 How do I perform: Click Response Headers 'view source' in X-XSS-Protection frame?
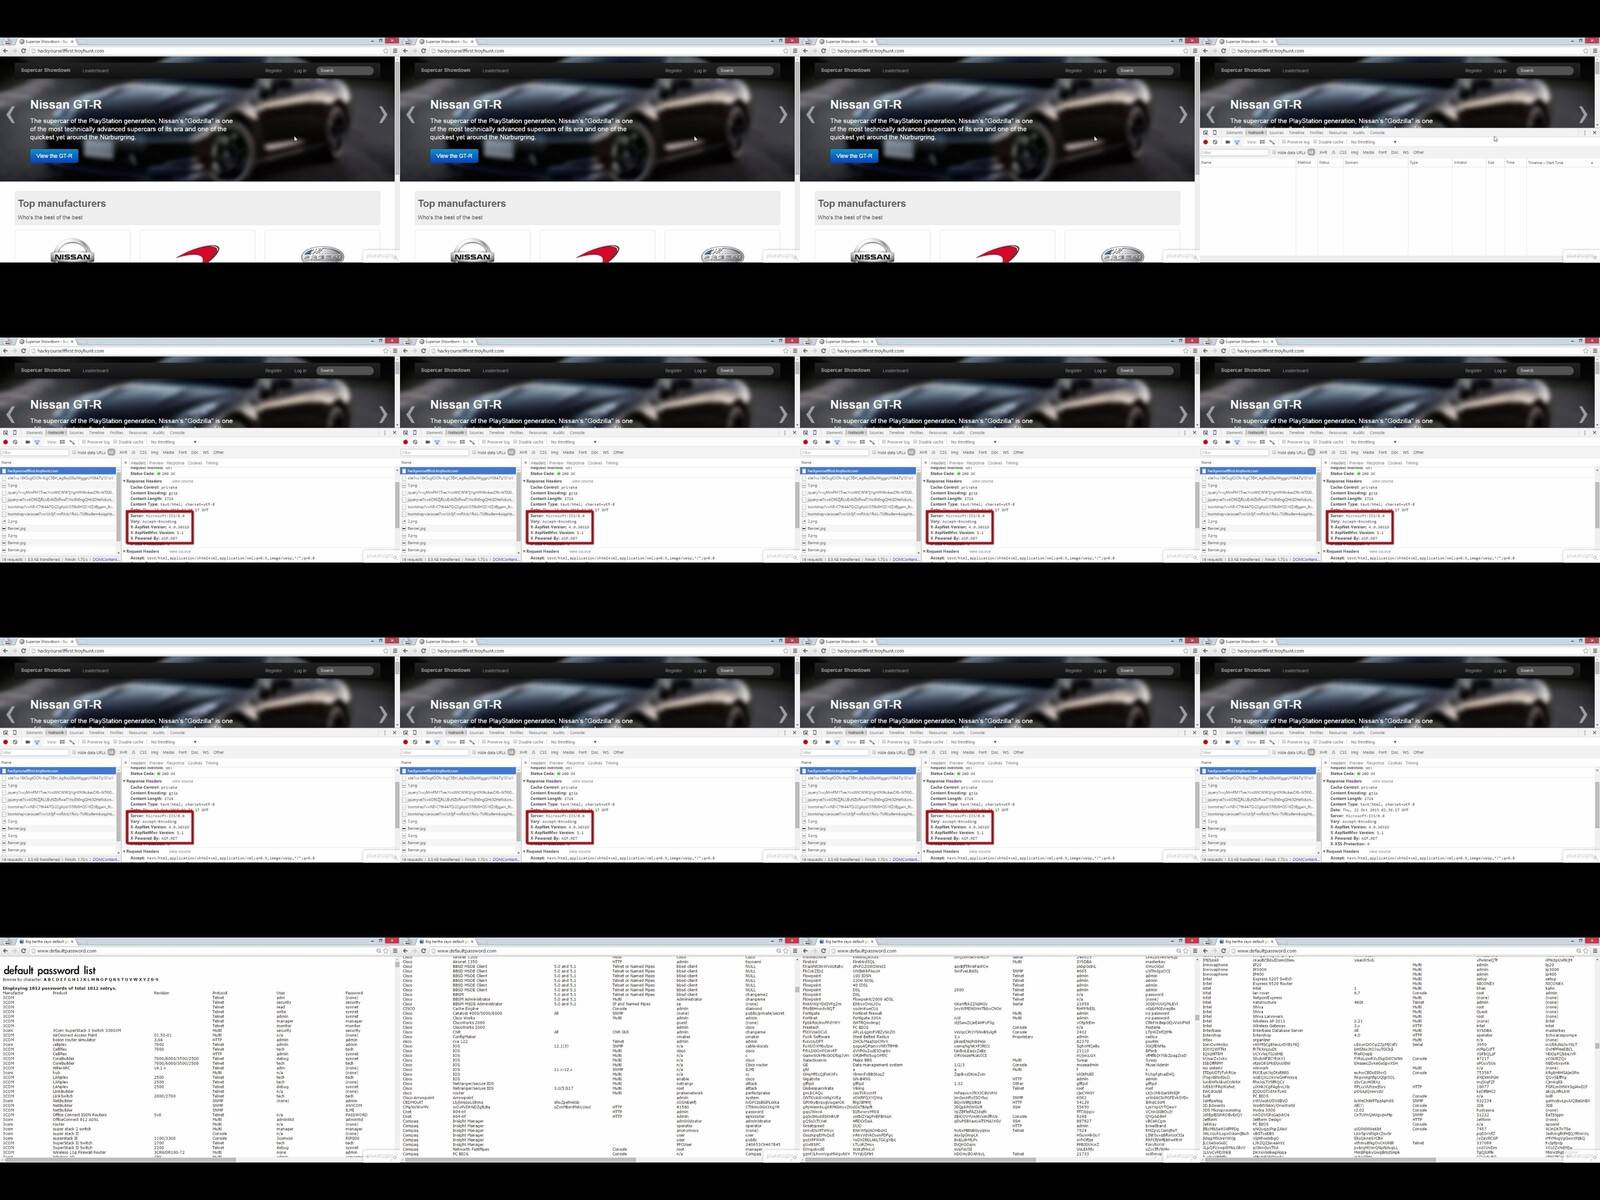coord(1381,781)
